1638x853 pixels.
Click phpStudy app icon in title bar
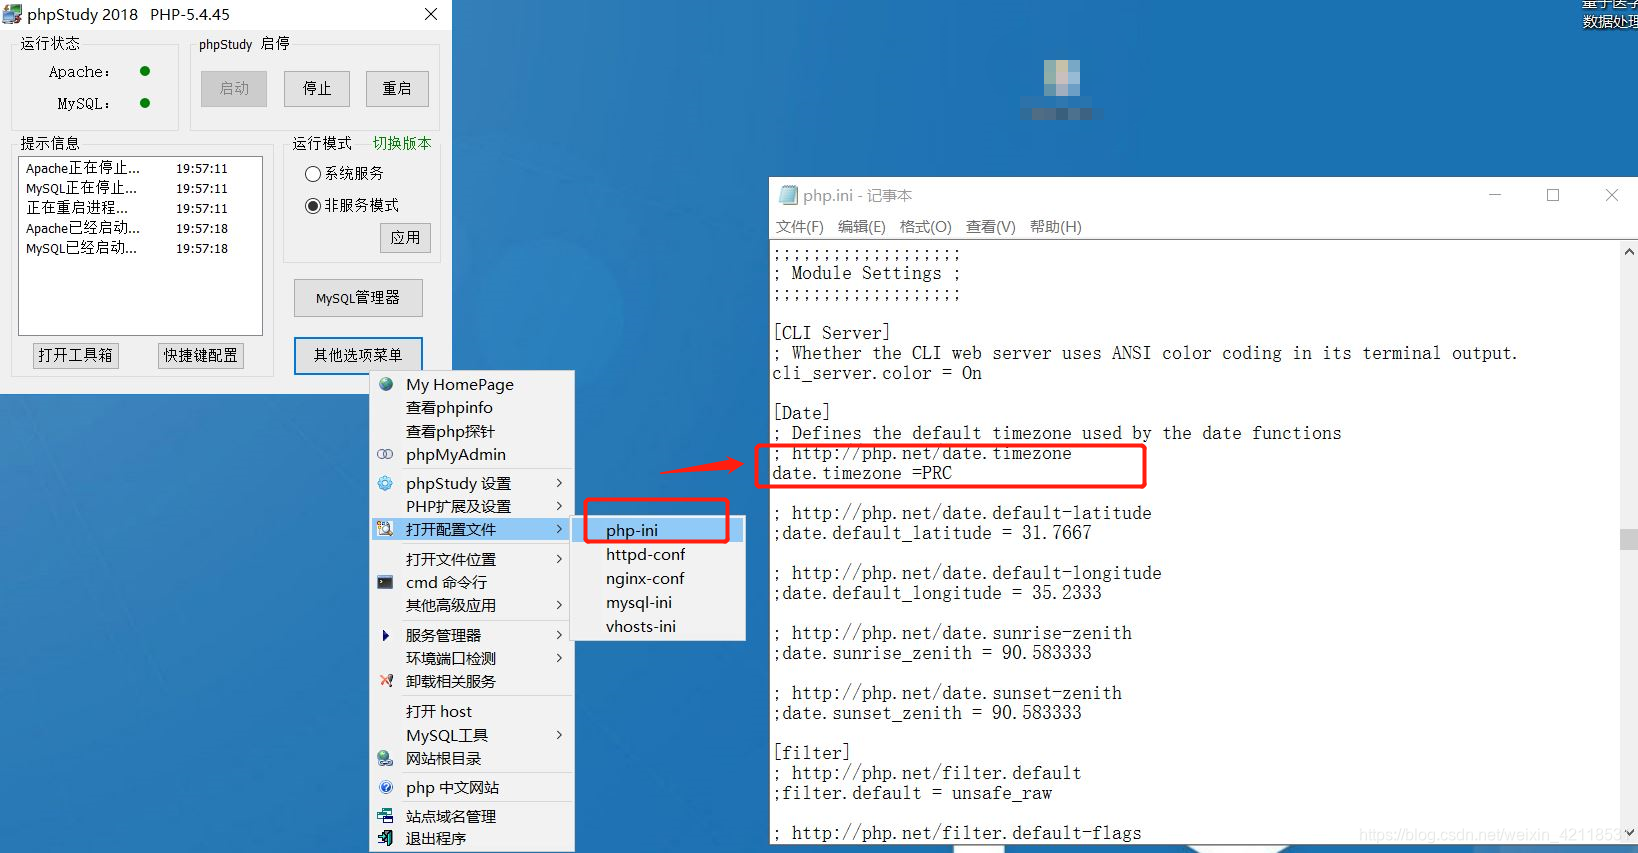[12, 14]
